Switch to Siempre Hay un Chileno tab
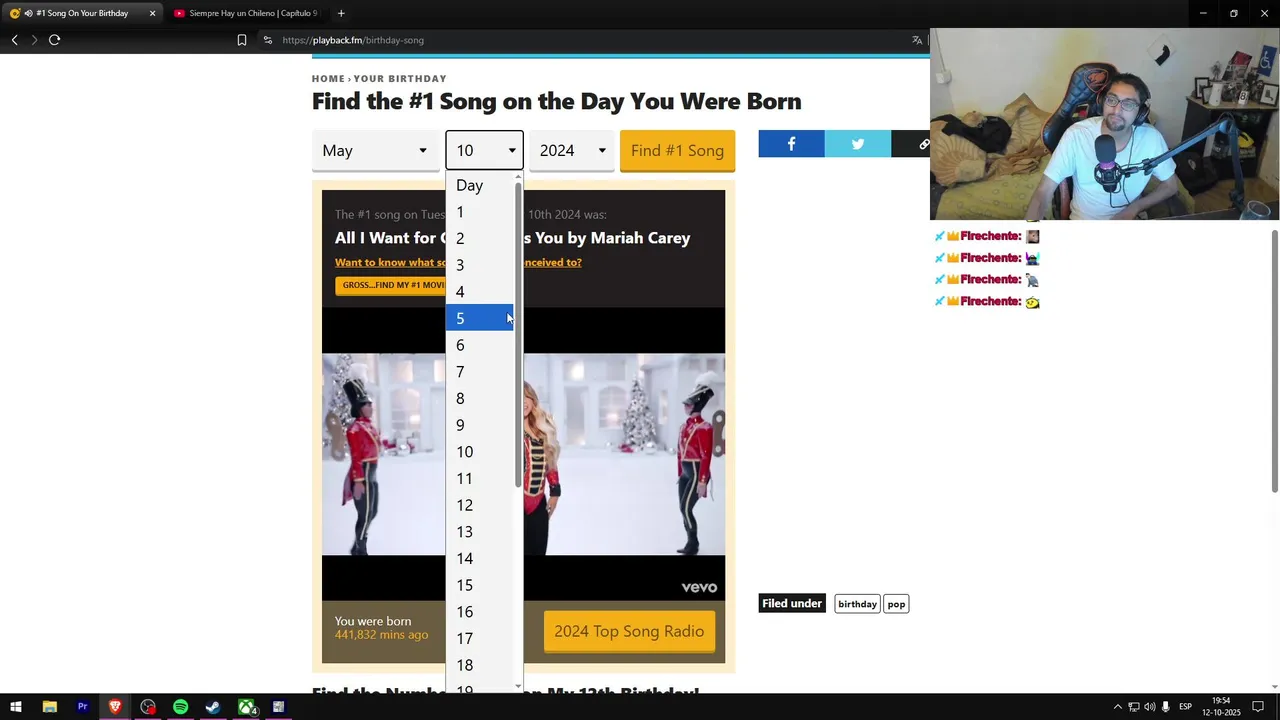The width and height of the screenshot is (1280, 720). coord(245,13)
